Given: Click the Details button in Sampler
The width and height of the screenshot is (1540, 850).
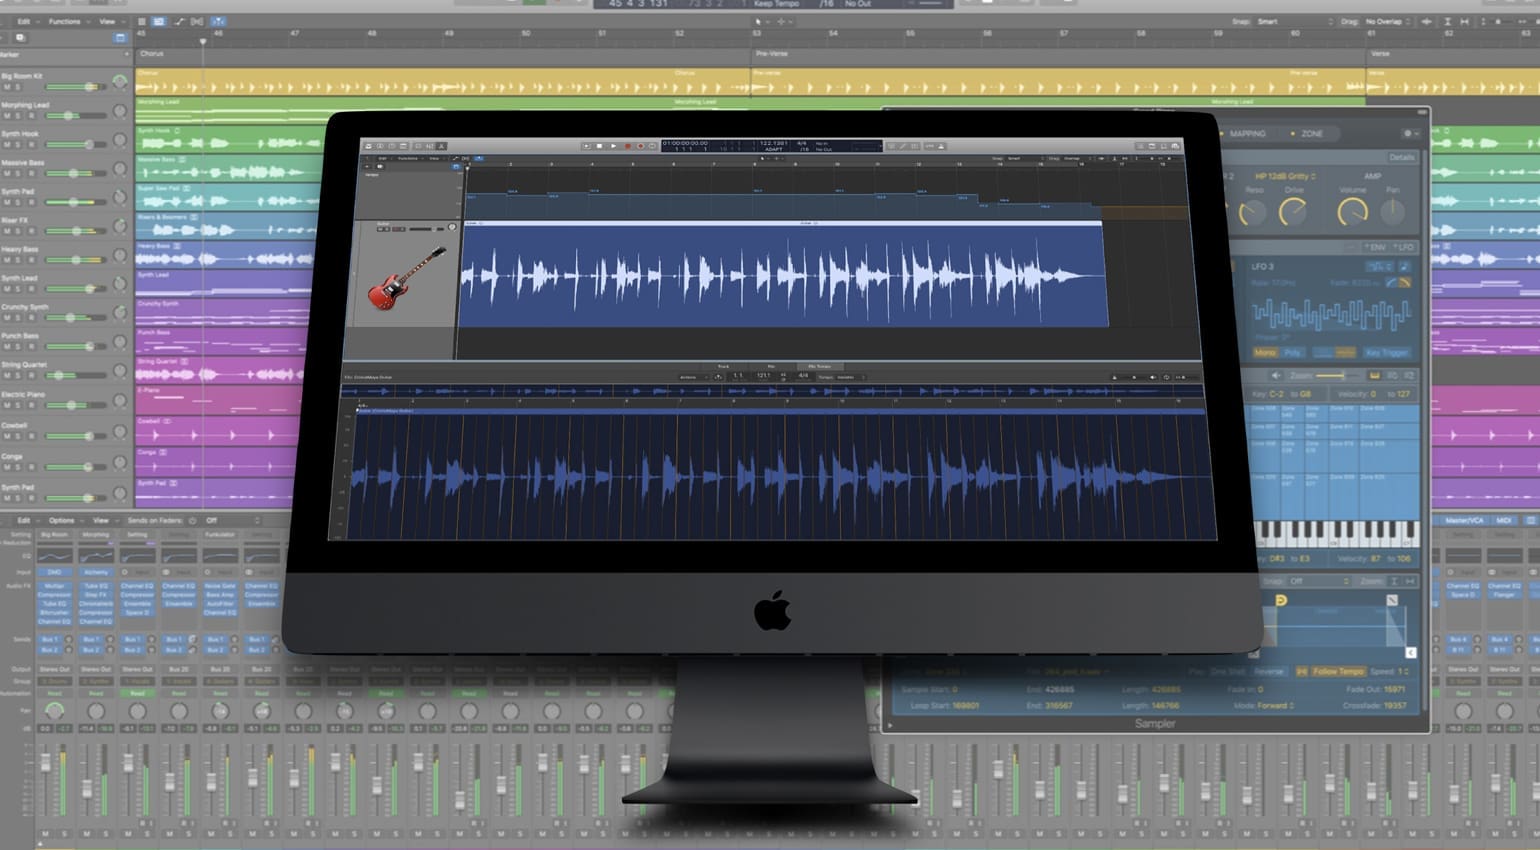Looking at the screenshot, I should click(1402, 157).
